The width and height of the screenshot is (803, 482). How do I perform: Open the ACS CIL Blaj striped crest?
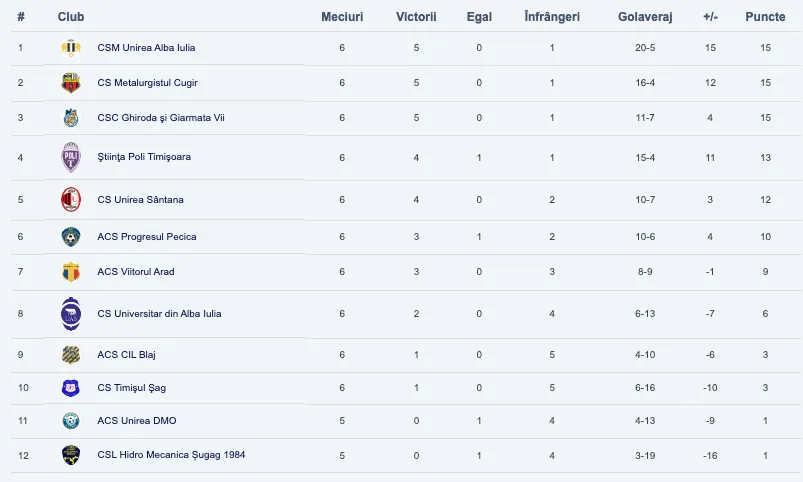(71, 354)
